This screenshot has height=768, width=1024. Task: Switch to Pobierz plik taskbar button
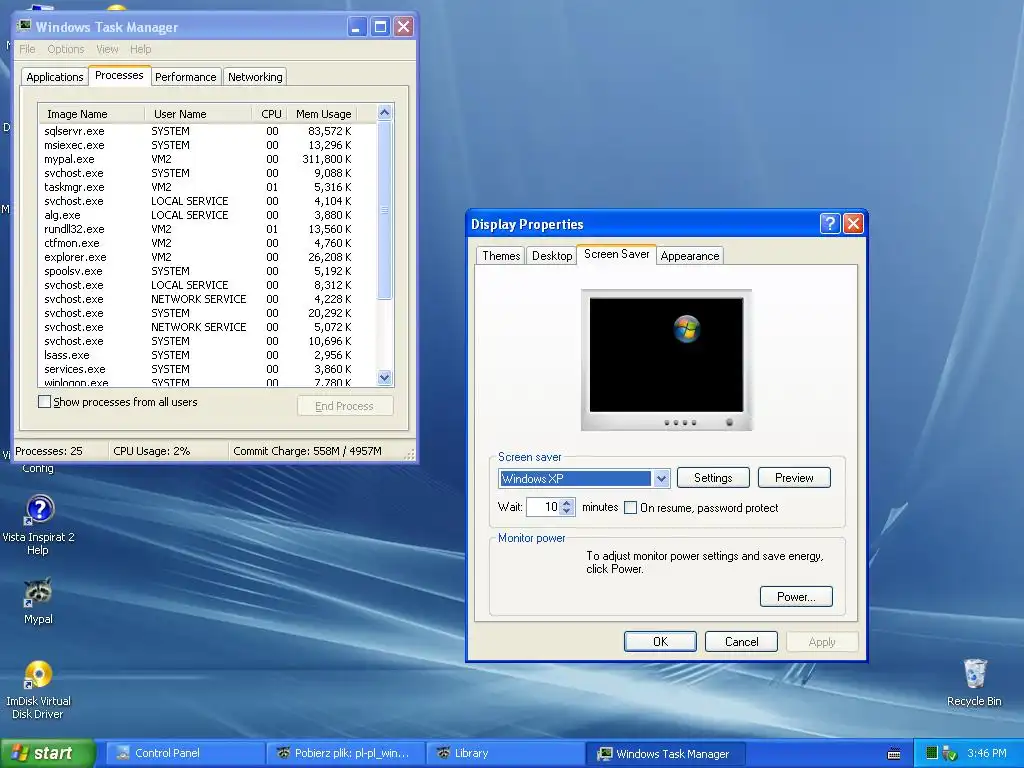pos(345,754)
